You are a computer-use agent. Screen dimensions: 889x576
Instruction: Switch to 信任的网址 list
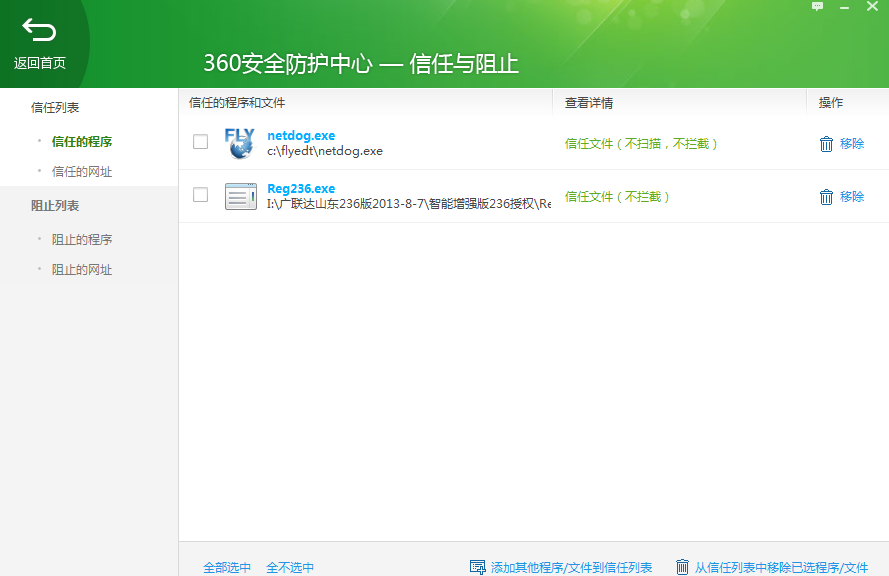pos(82,172)
